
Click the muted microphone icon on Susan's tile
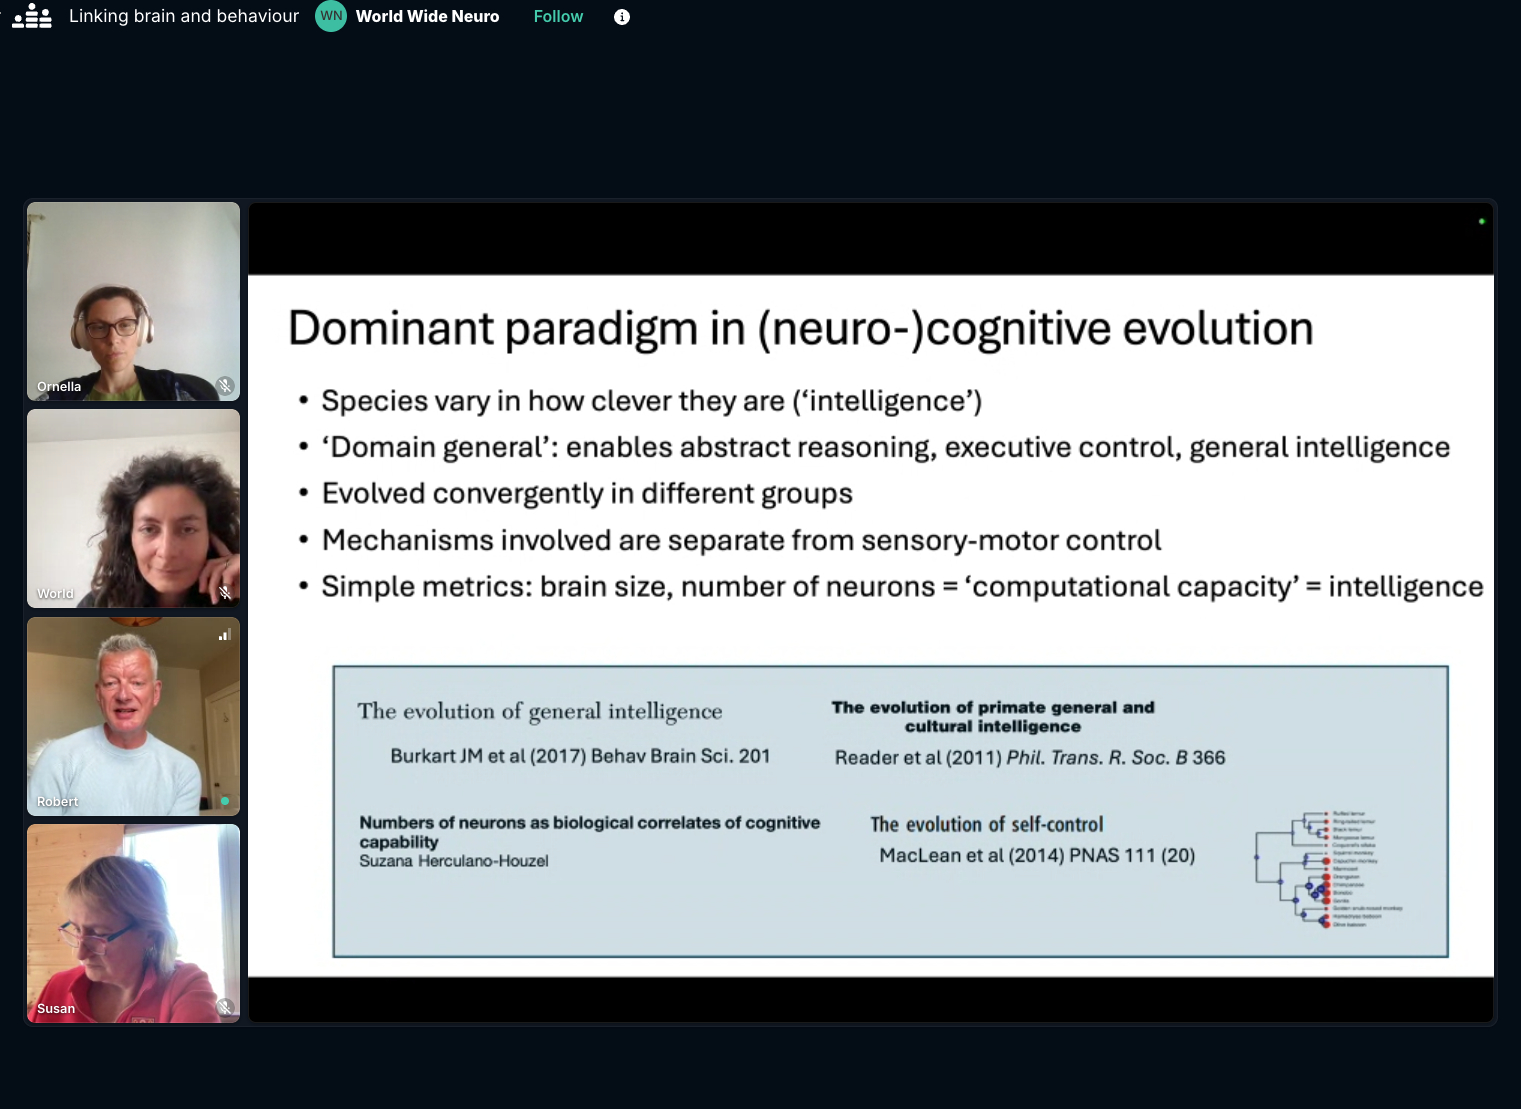(x=225, y=1007)
